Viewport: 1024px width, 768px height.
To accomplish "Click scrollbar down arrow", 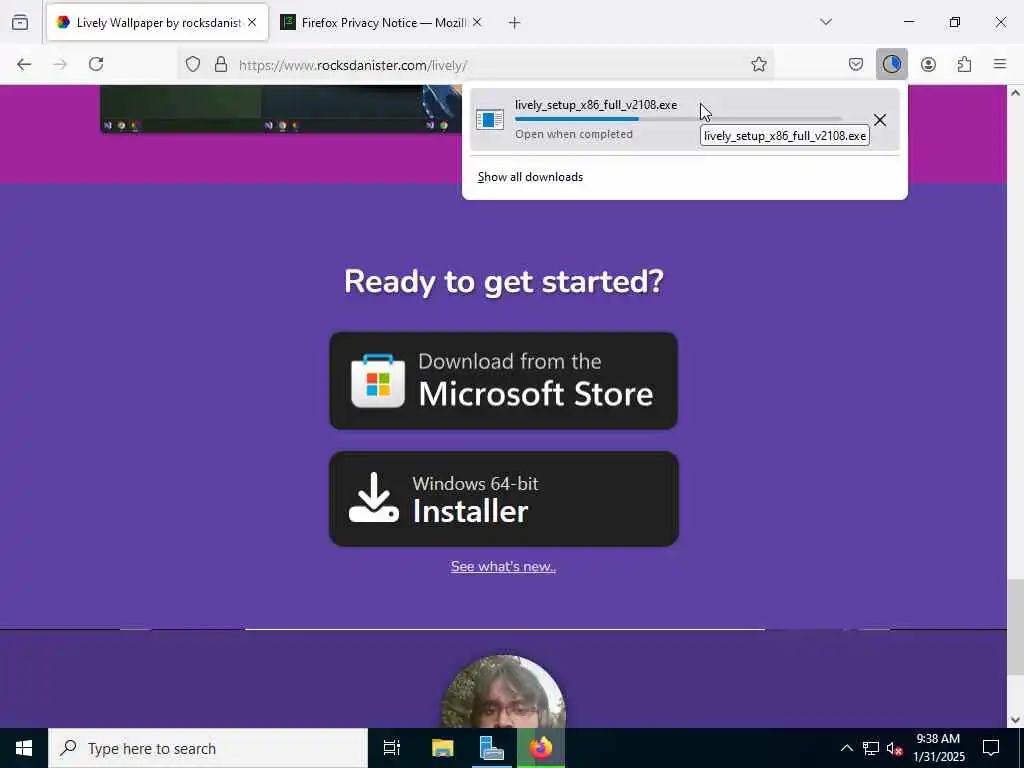I will tap(1015, 720).
